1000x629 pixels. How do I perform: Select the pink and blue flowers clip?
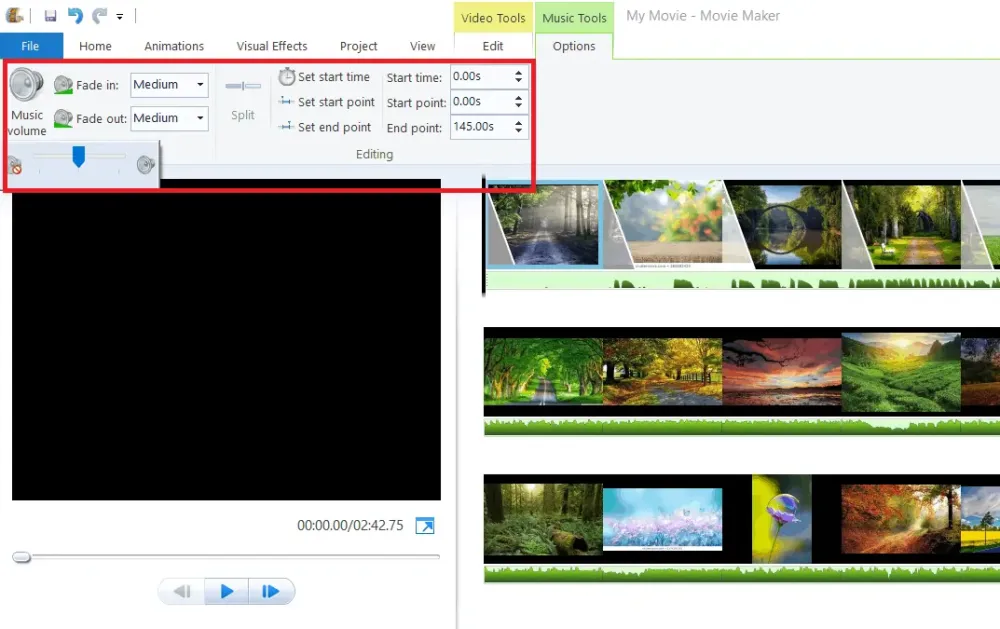pos(663,519)
